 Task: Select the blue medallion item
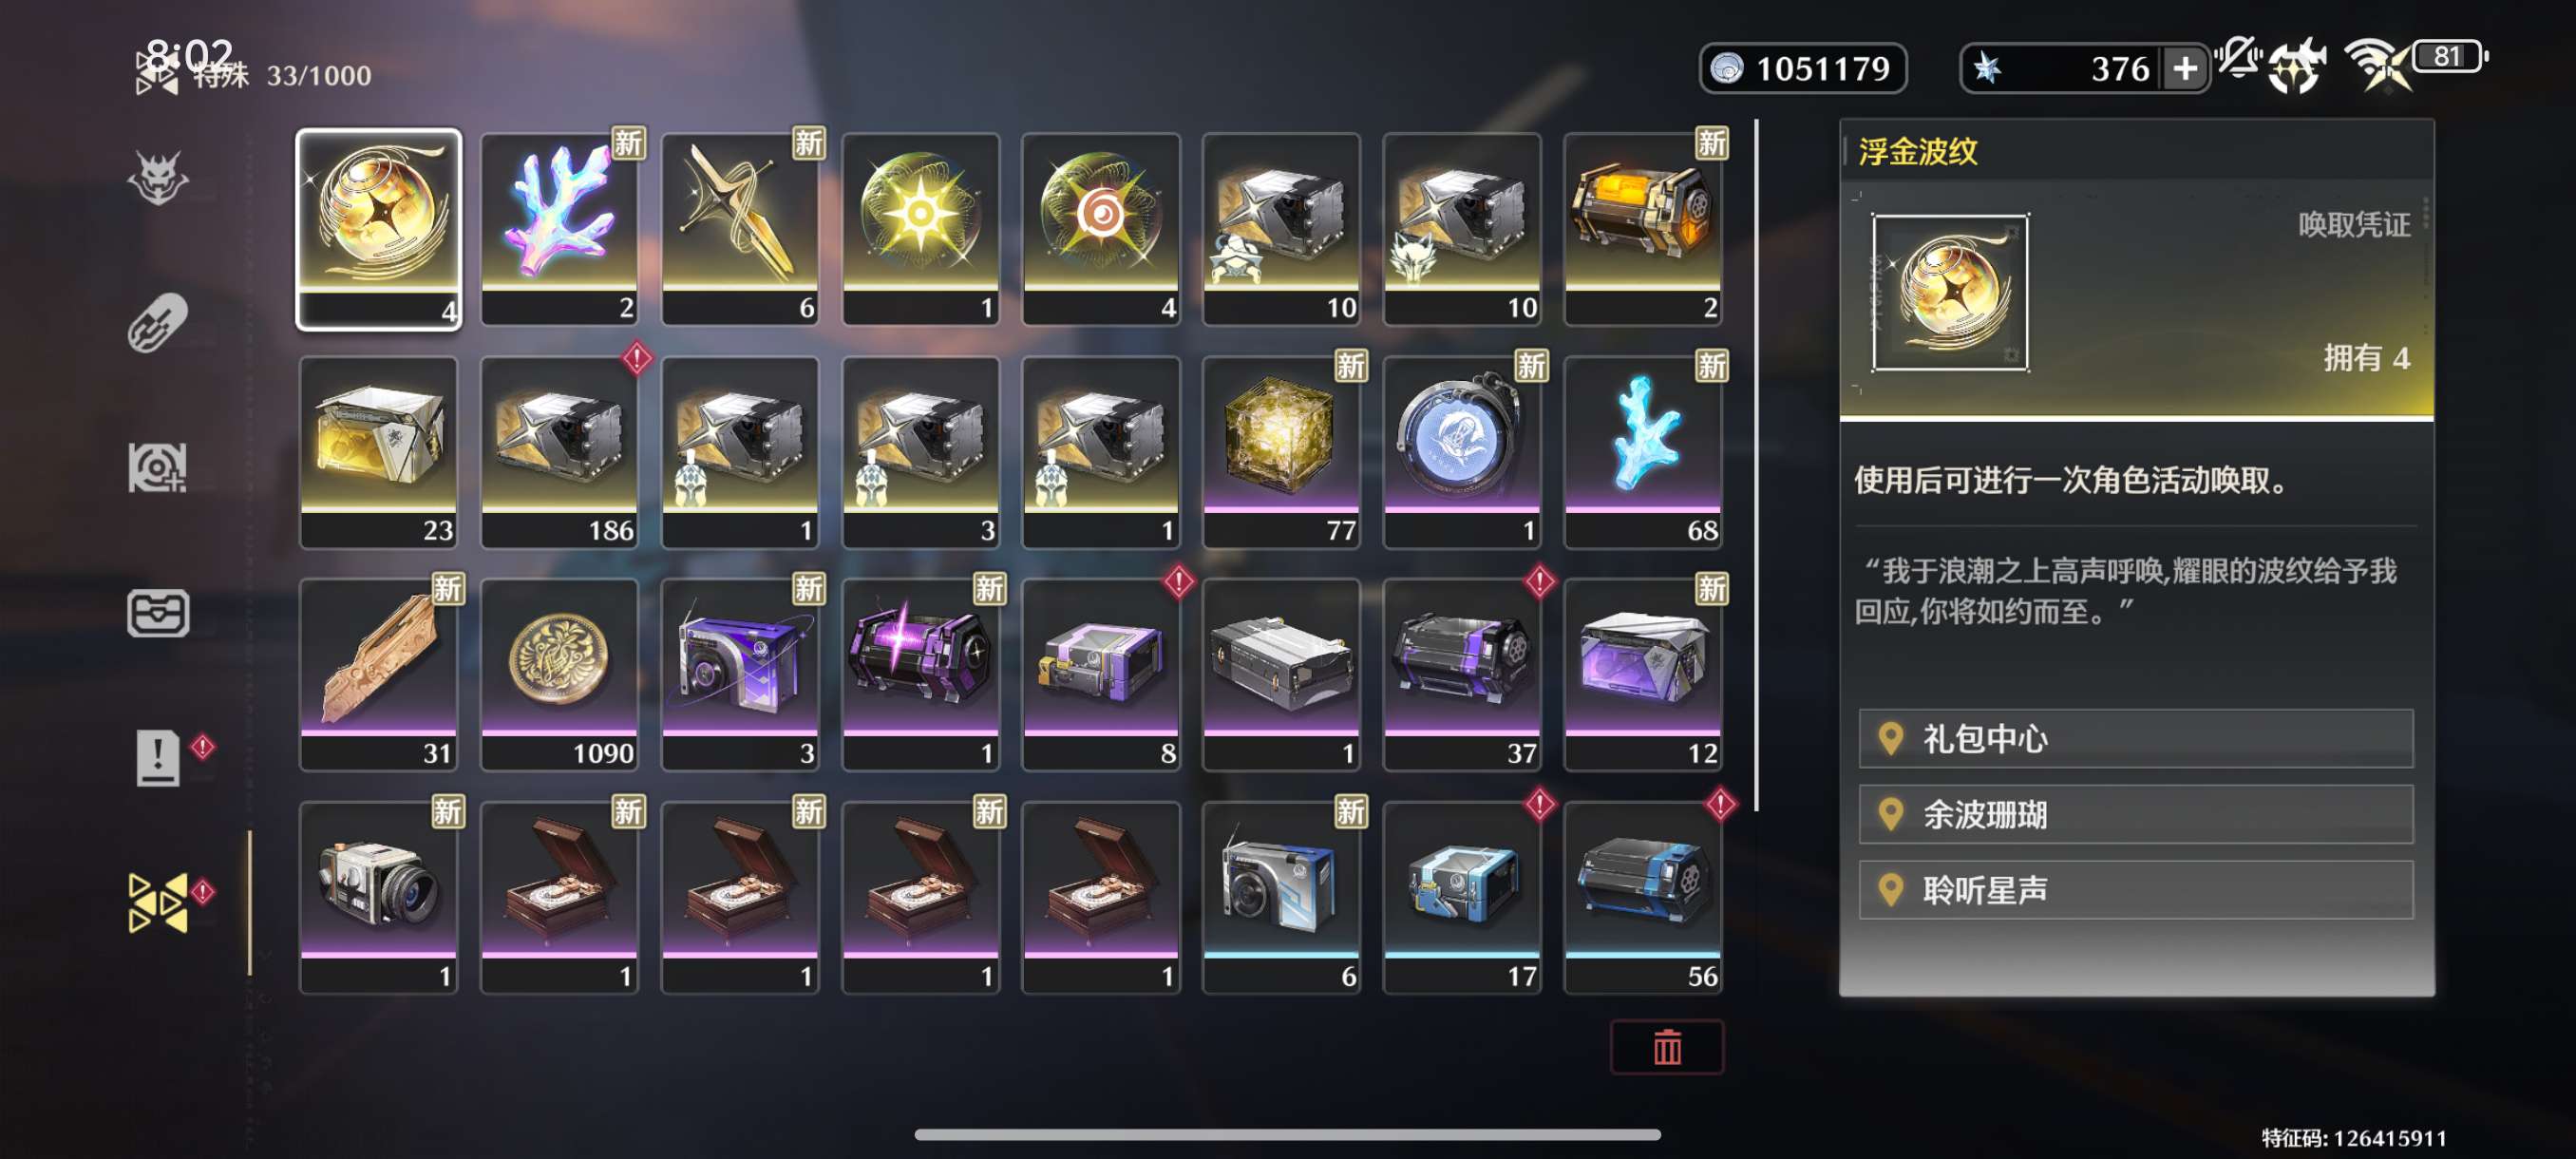pyautogui.click(x=1462, y=452)
